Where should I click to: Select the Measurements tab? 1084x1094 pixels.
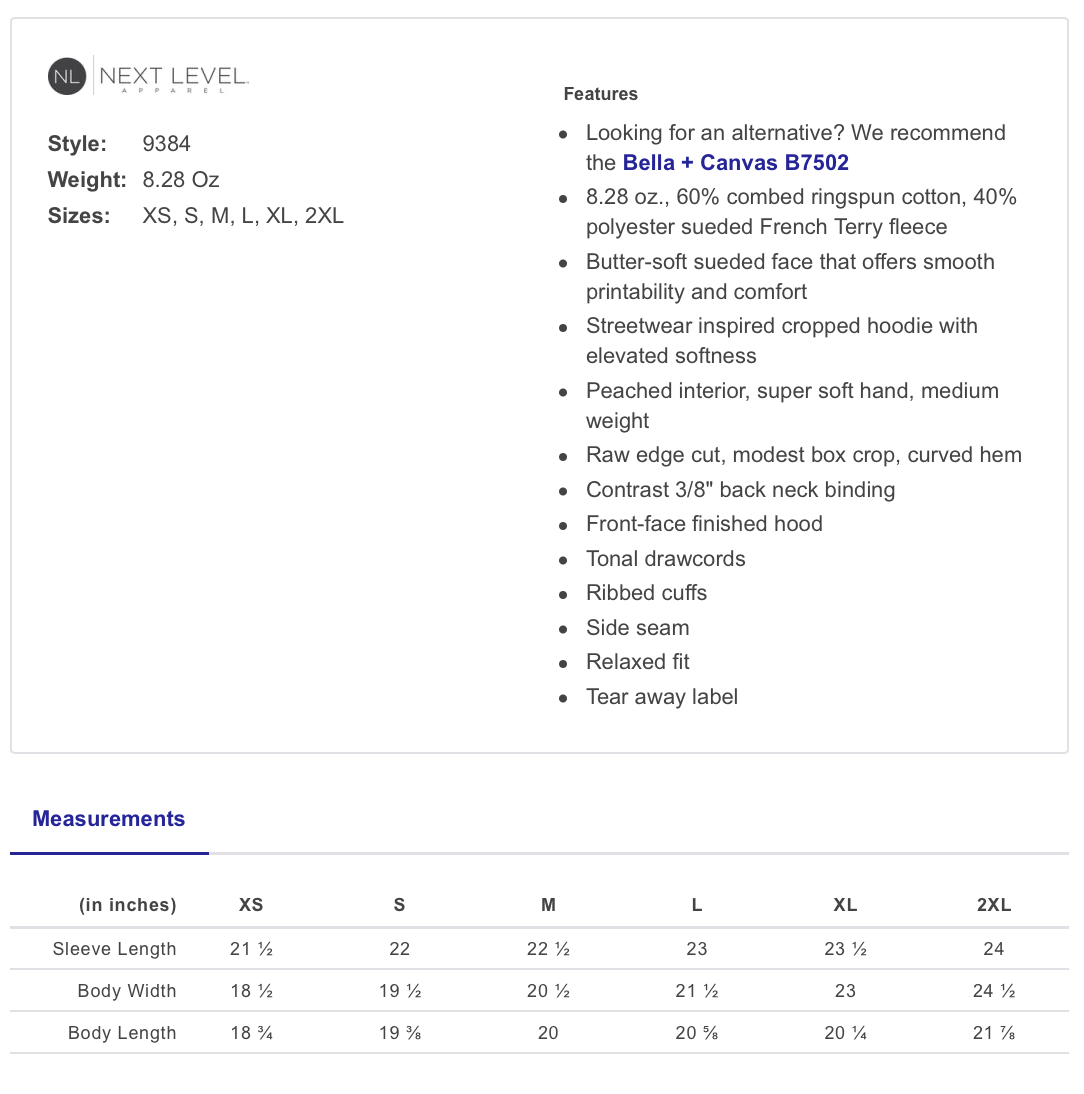coord(109,818)
